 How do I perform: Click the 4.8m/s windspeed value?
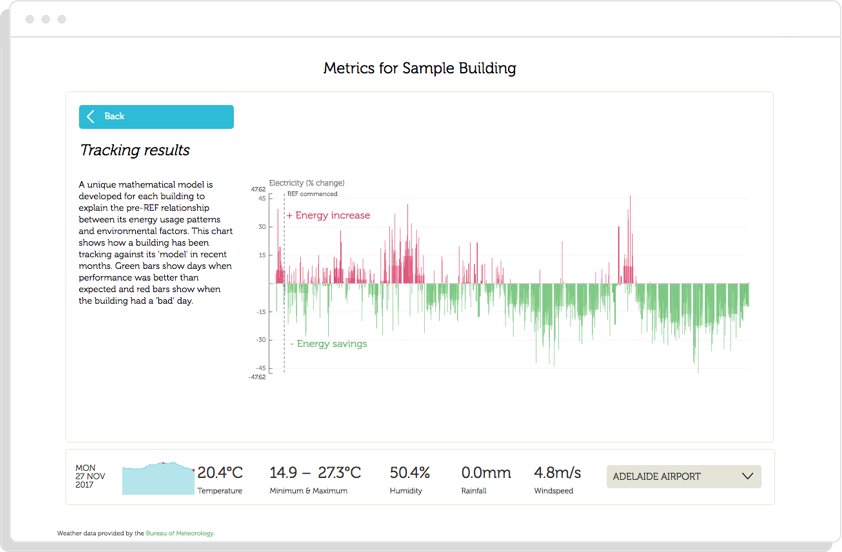coord(558,473)
